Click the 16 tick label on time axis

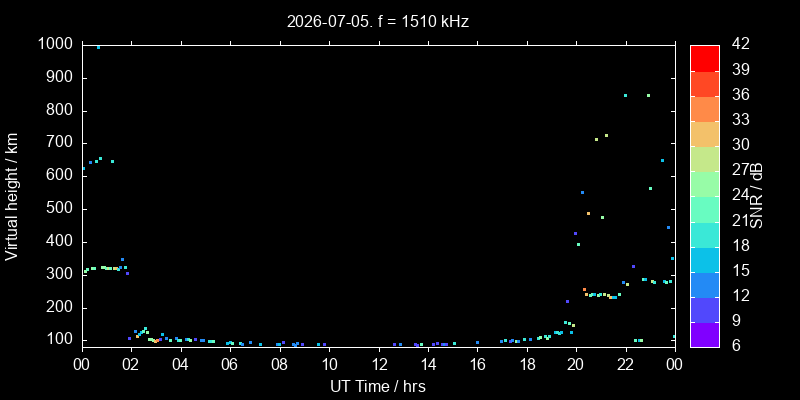(x=478, y=364)
